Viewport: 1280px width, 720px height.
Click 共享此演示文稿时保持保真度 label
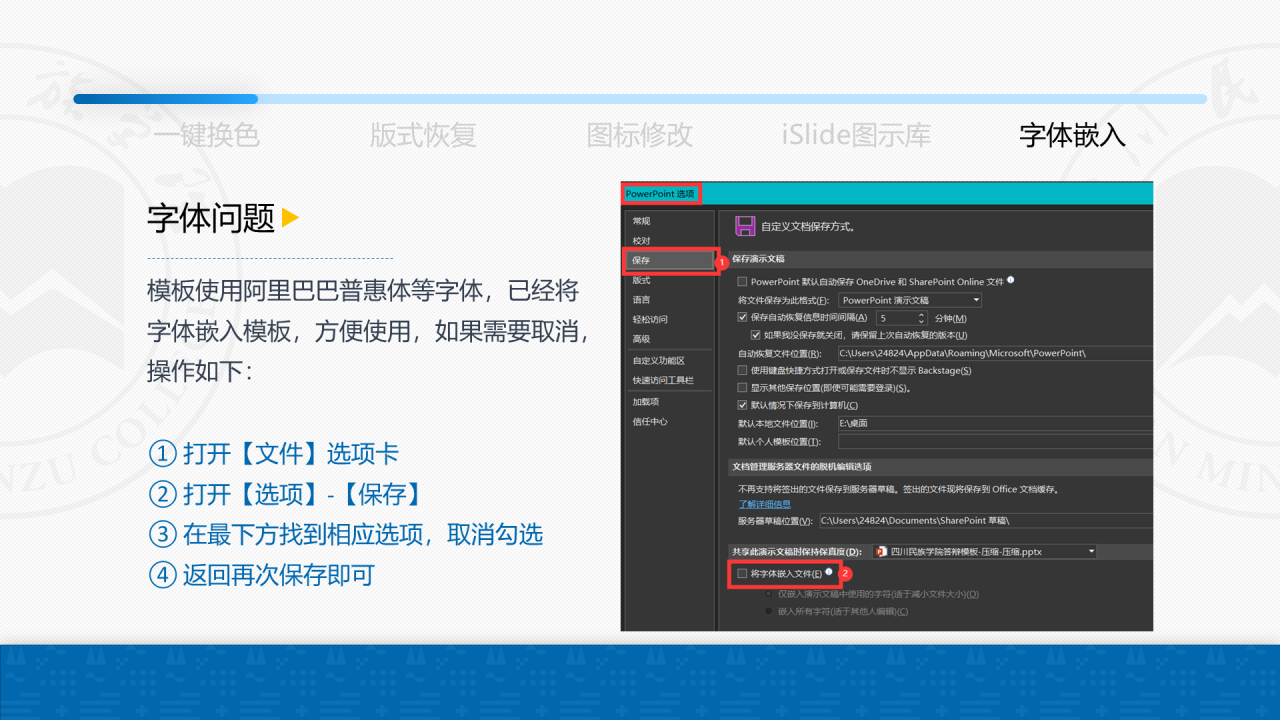(797, 551)
